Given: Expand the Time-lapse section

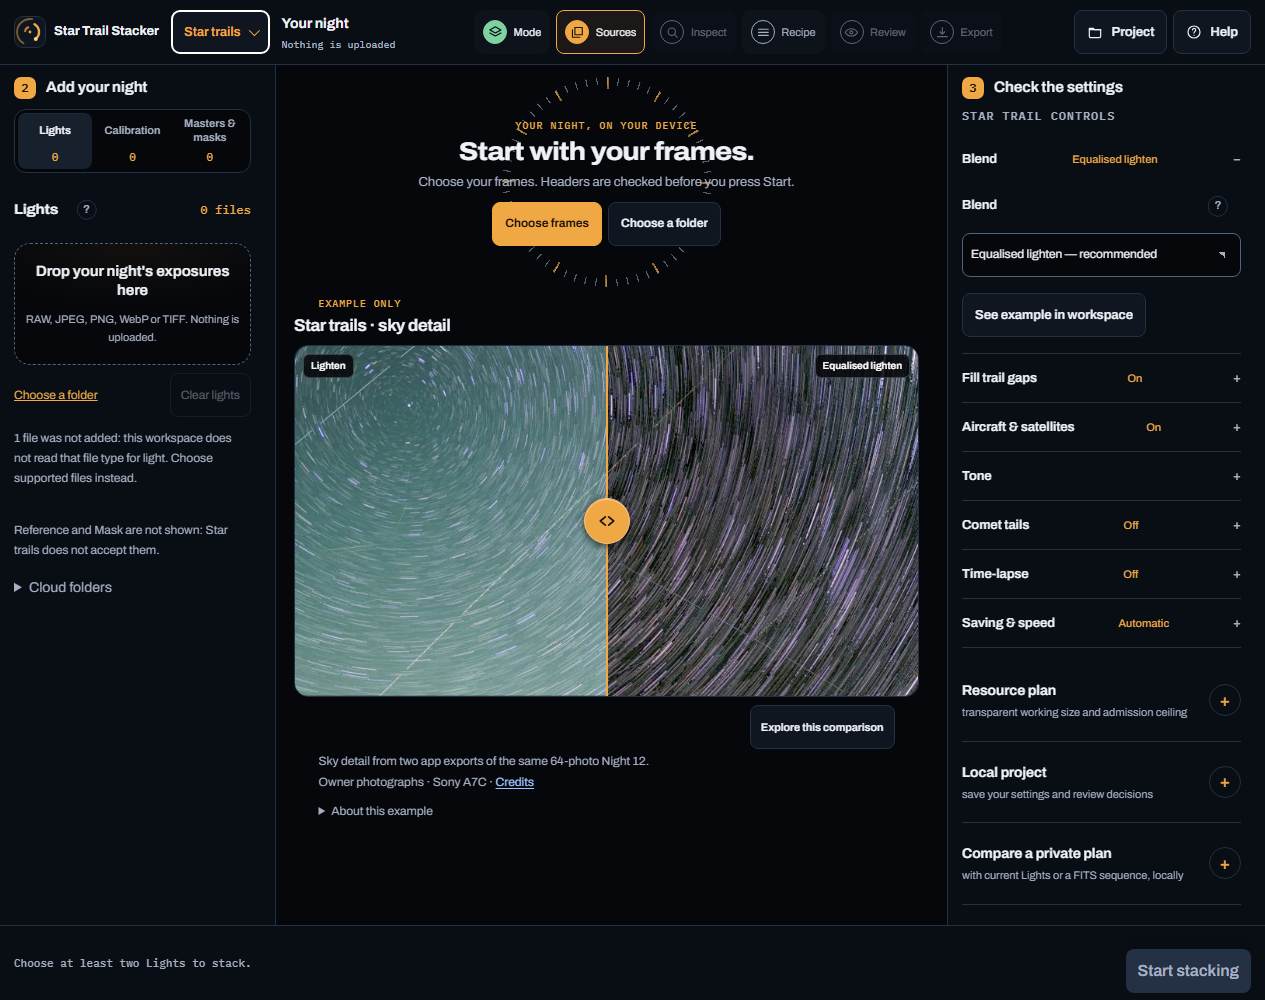Looking at the screenshot, I should pos(1101,574).
